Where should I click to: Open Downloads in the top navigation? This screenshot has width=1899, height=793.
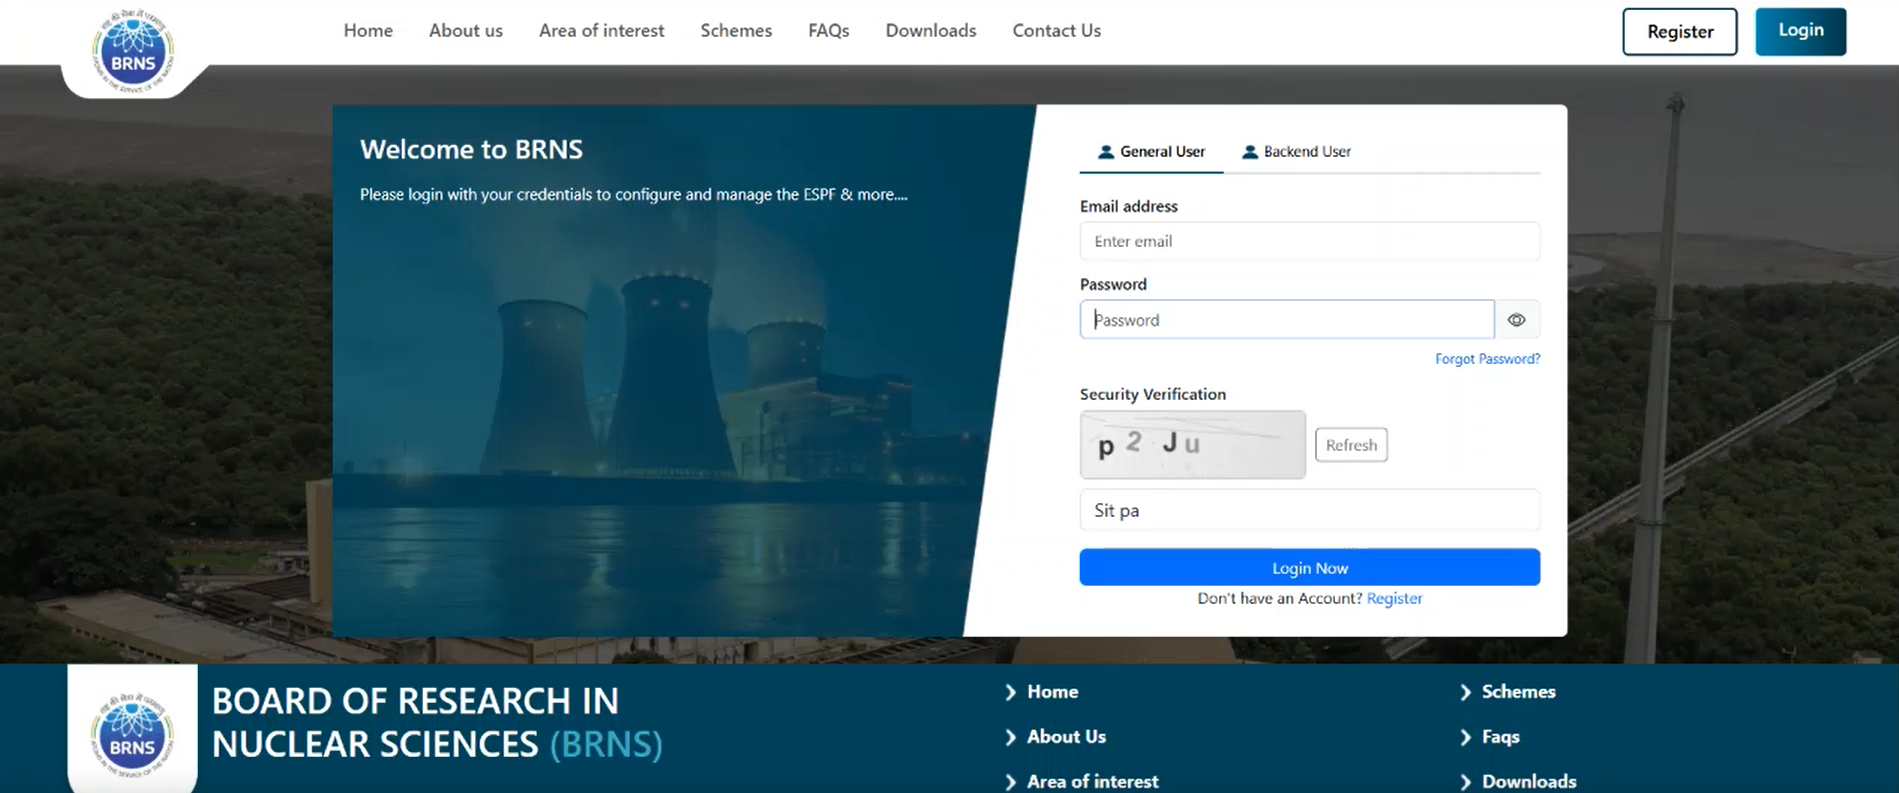point(931,31)
